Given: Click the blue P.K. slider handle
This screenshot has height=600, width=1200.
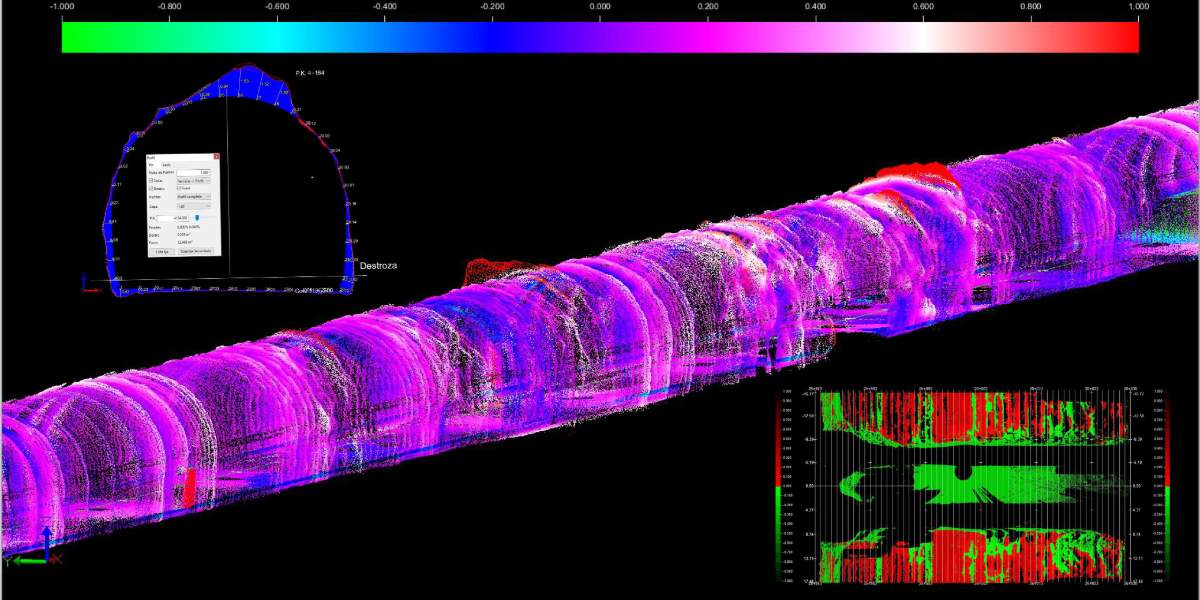Looking at the screenshot, I should click(197, 218).
